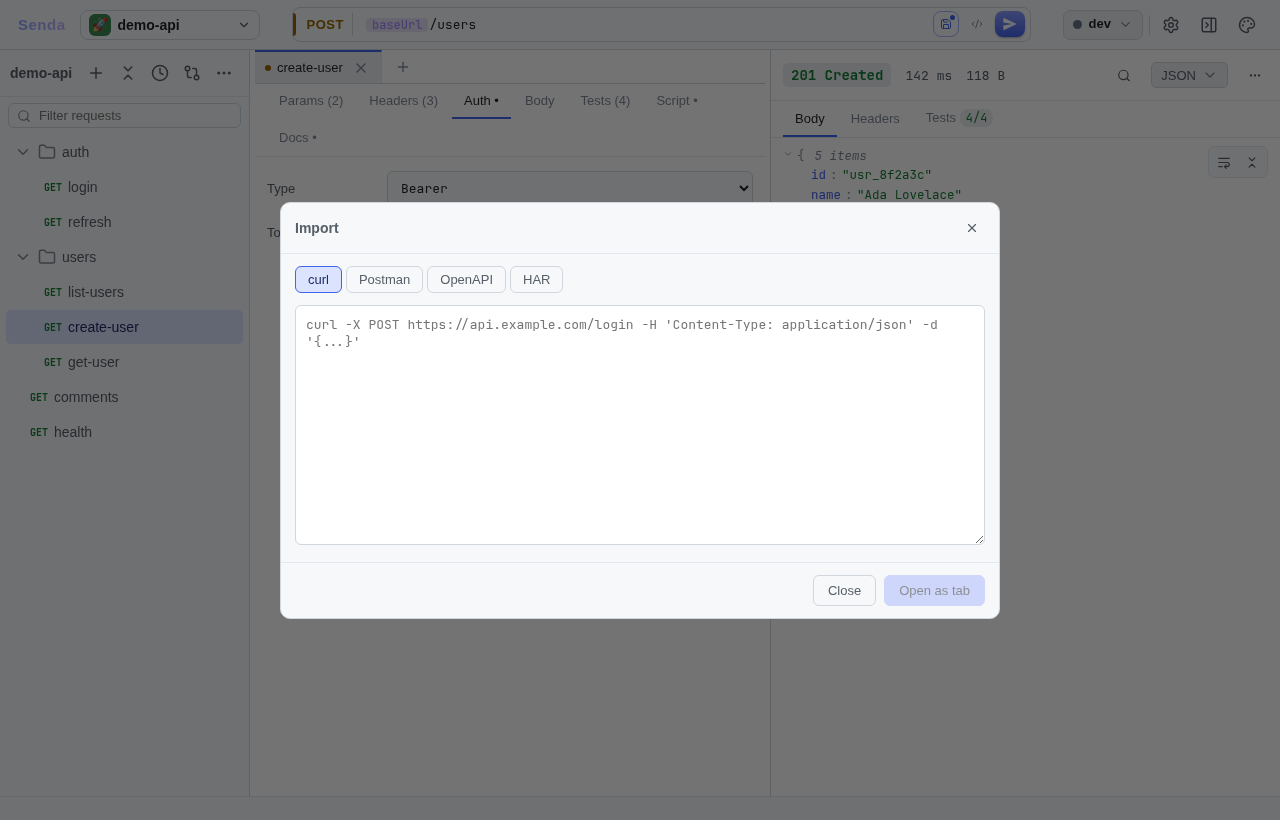The height and width of the screenshot is (820, 1280).
Task: Click the 201 Created status badge
Action: [x=837, y=75]
